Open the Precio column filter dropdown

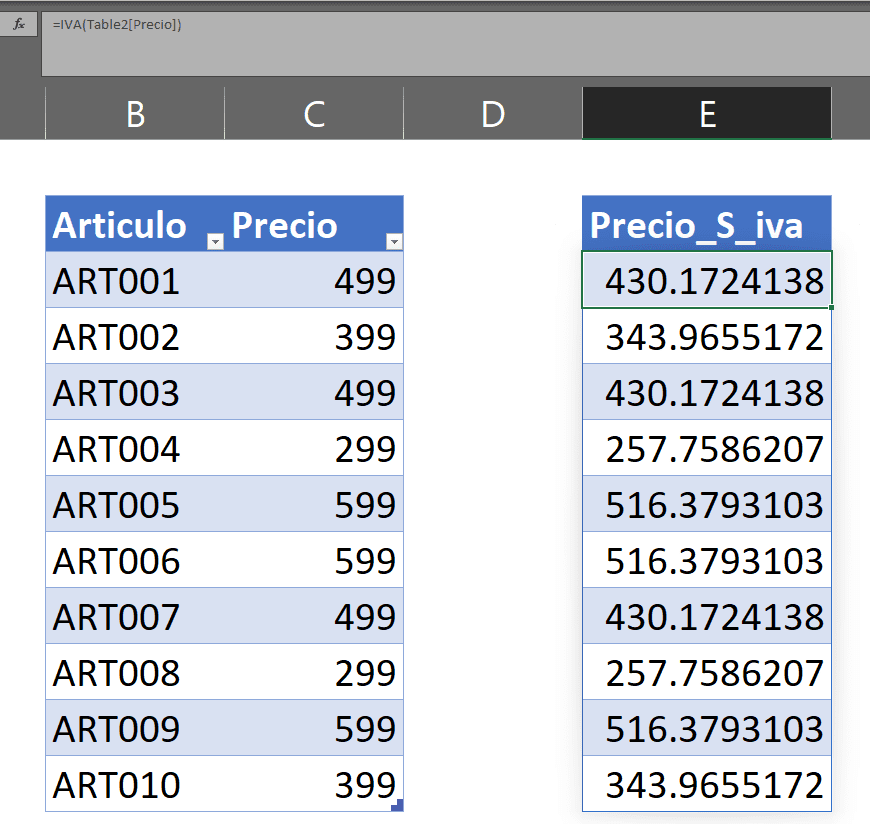(394, 241)
